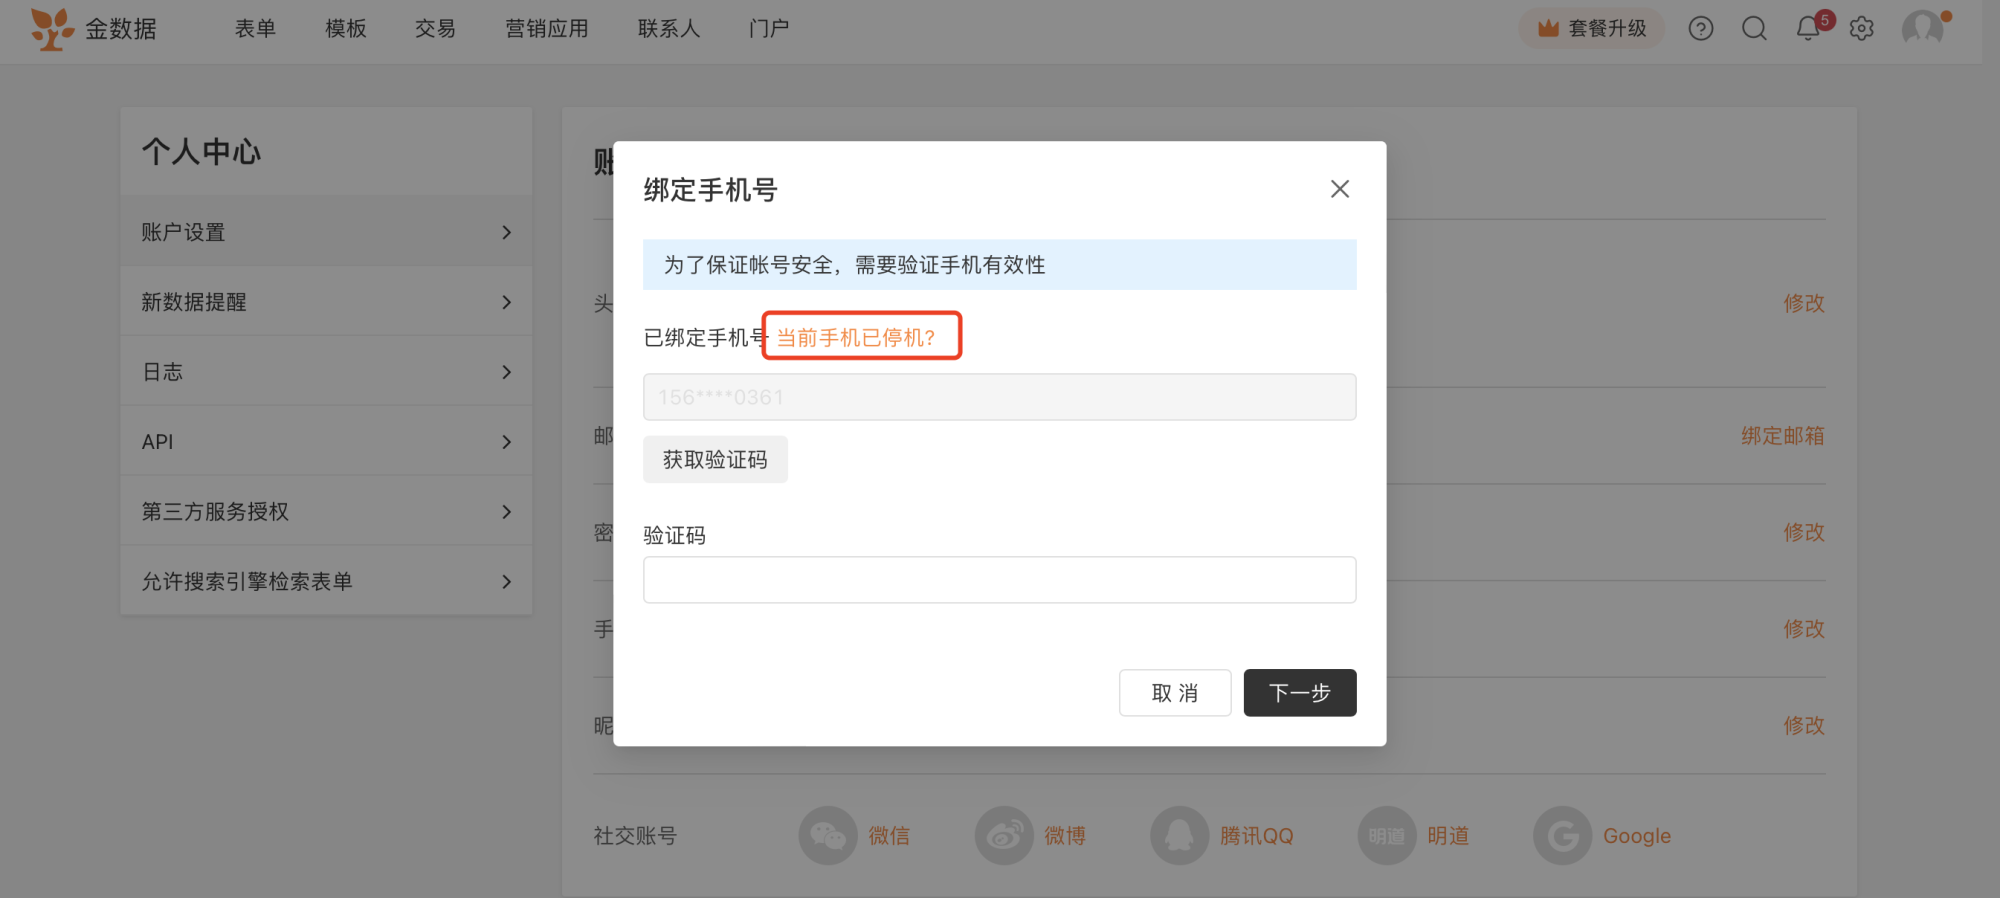Expand 第三方服务授权 chevron in sidebar
The image size is (2000, 898).
pyautogui.click(x=507, y=512)
